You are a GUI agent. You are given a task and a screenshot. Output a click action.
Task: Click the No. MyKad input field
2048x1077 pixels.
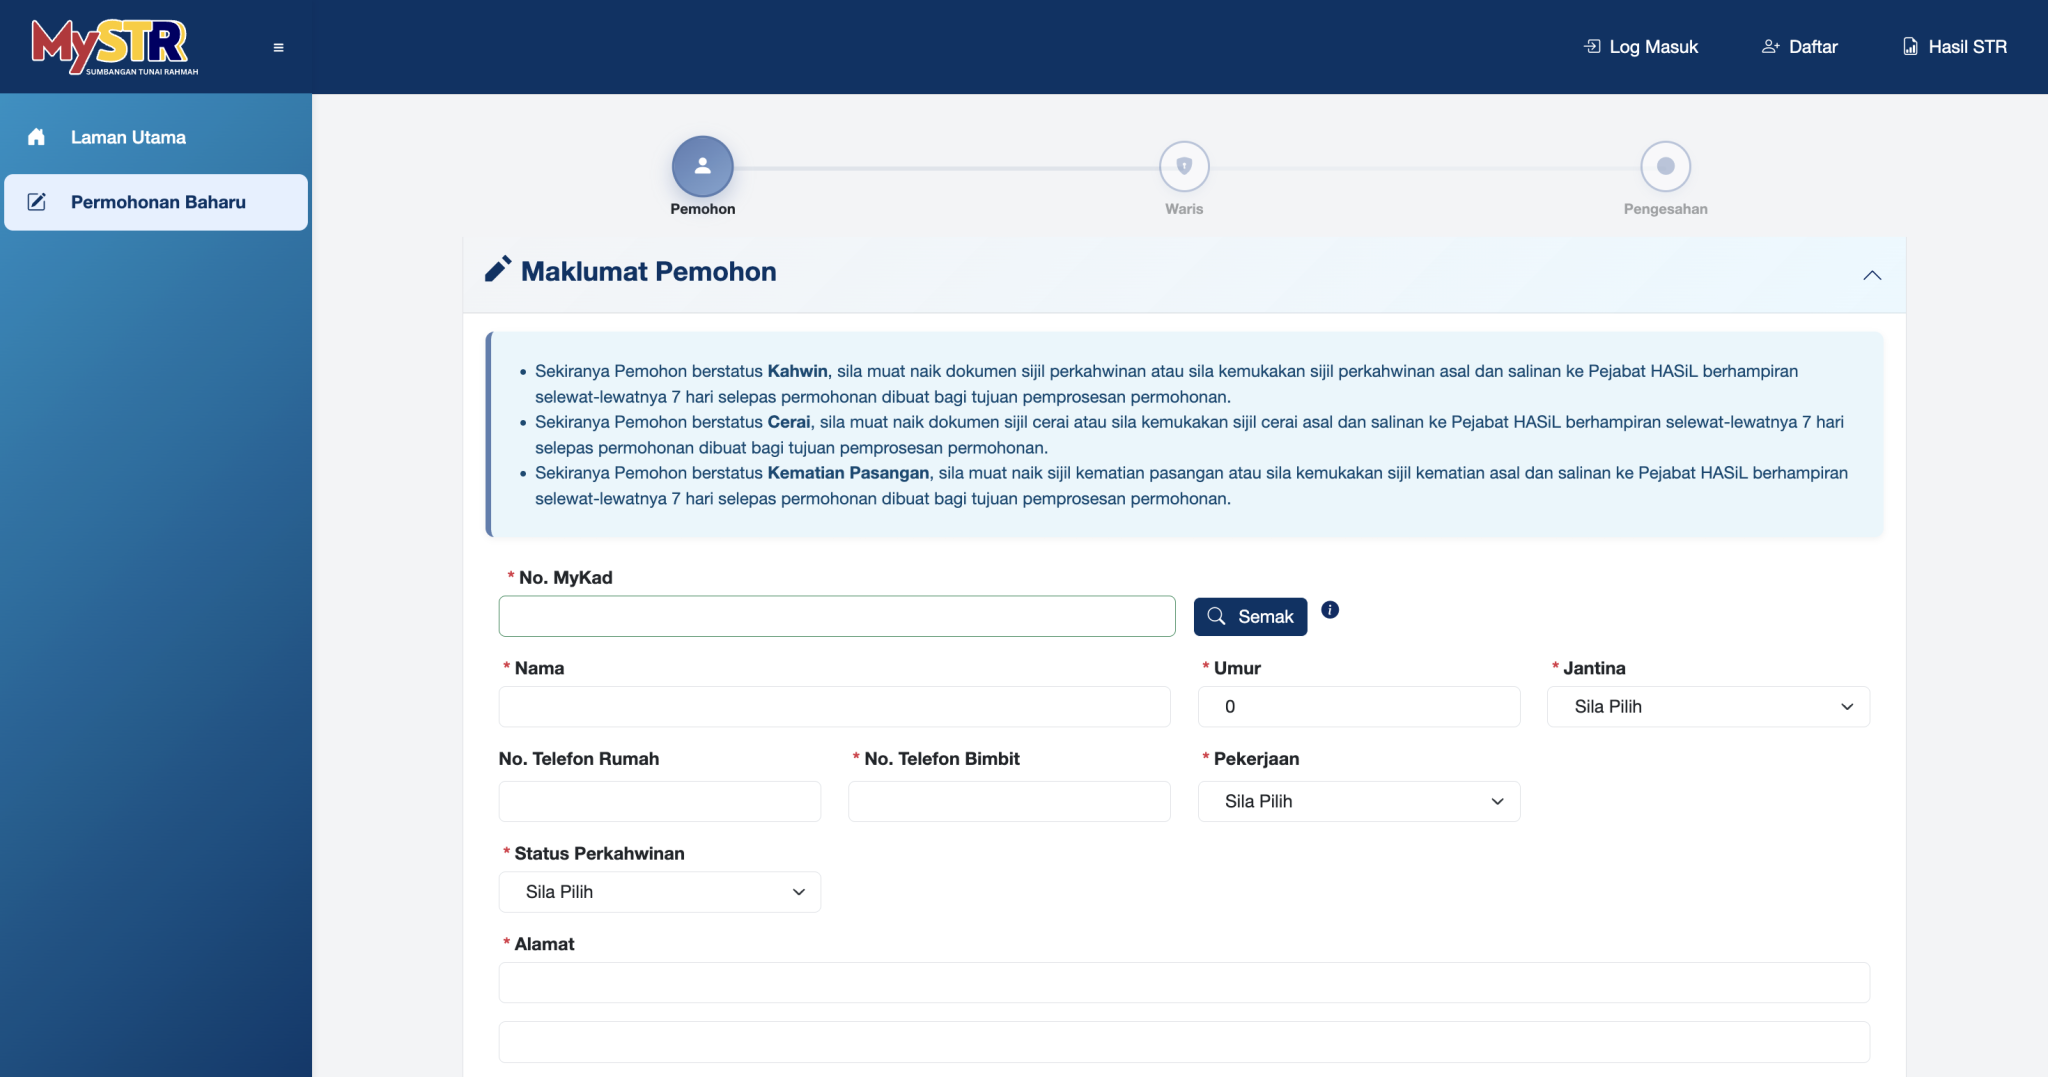(837, 615)
